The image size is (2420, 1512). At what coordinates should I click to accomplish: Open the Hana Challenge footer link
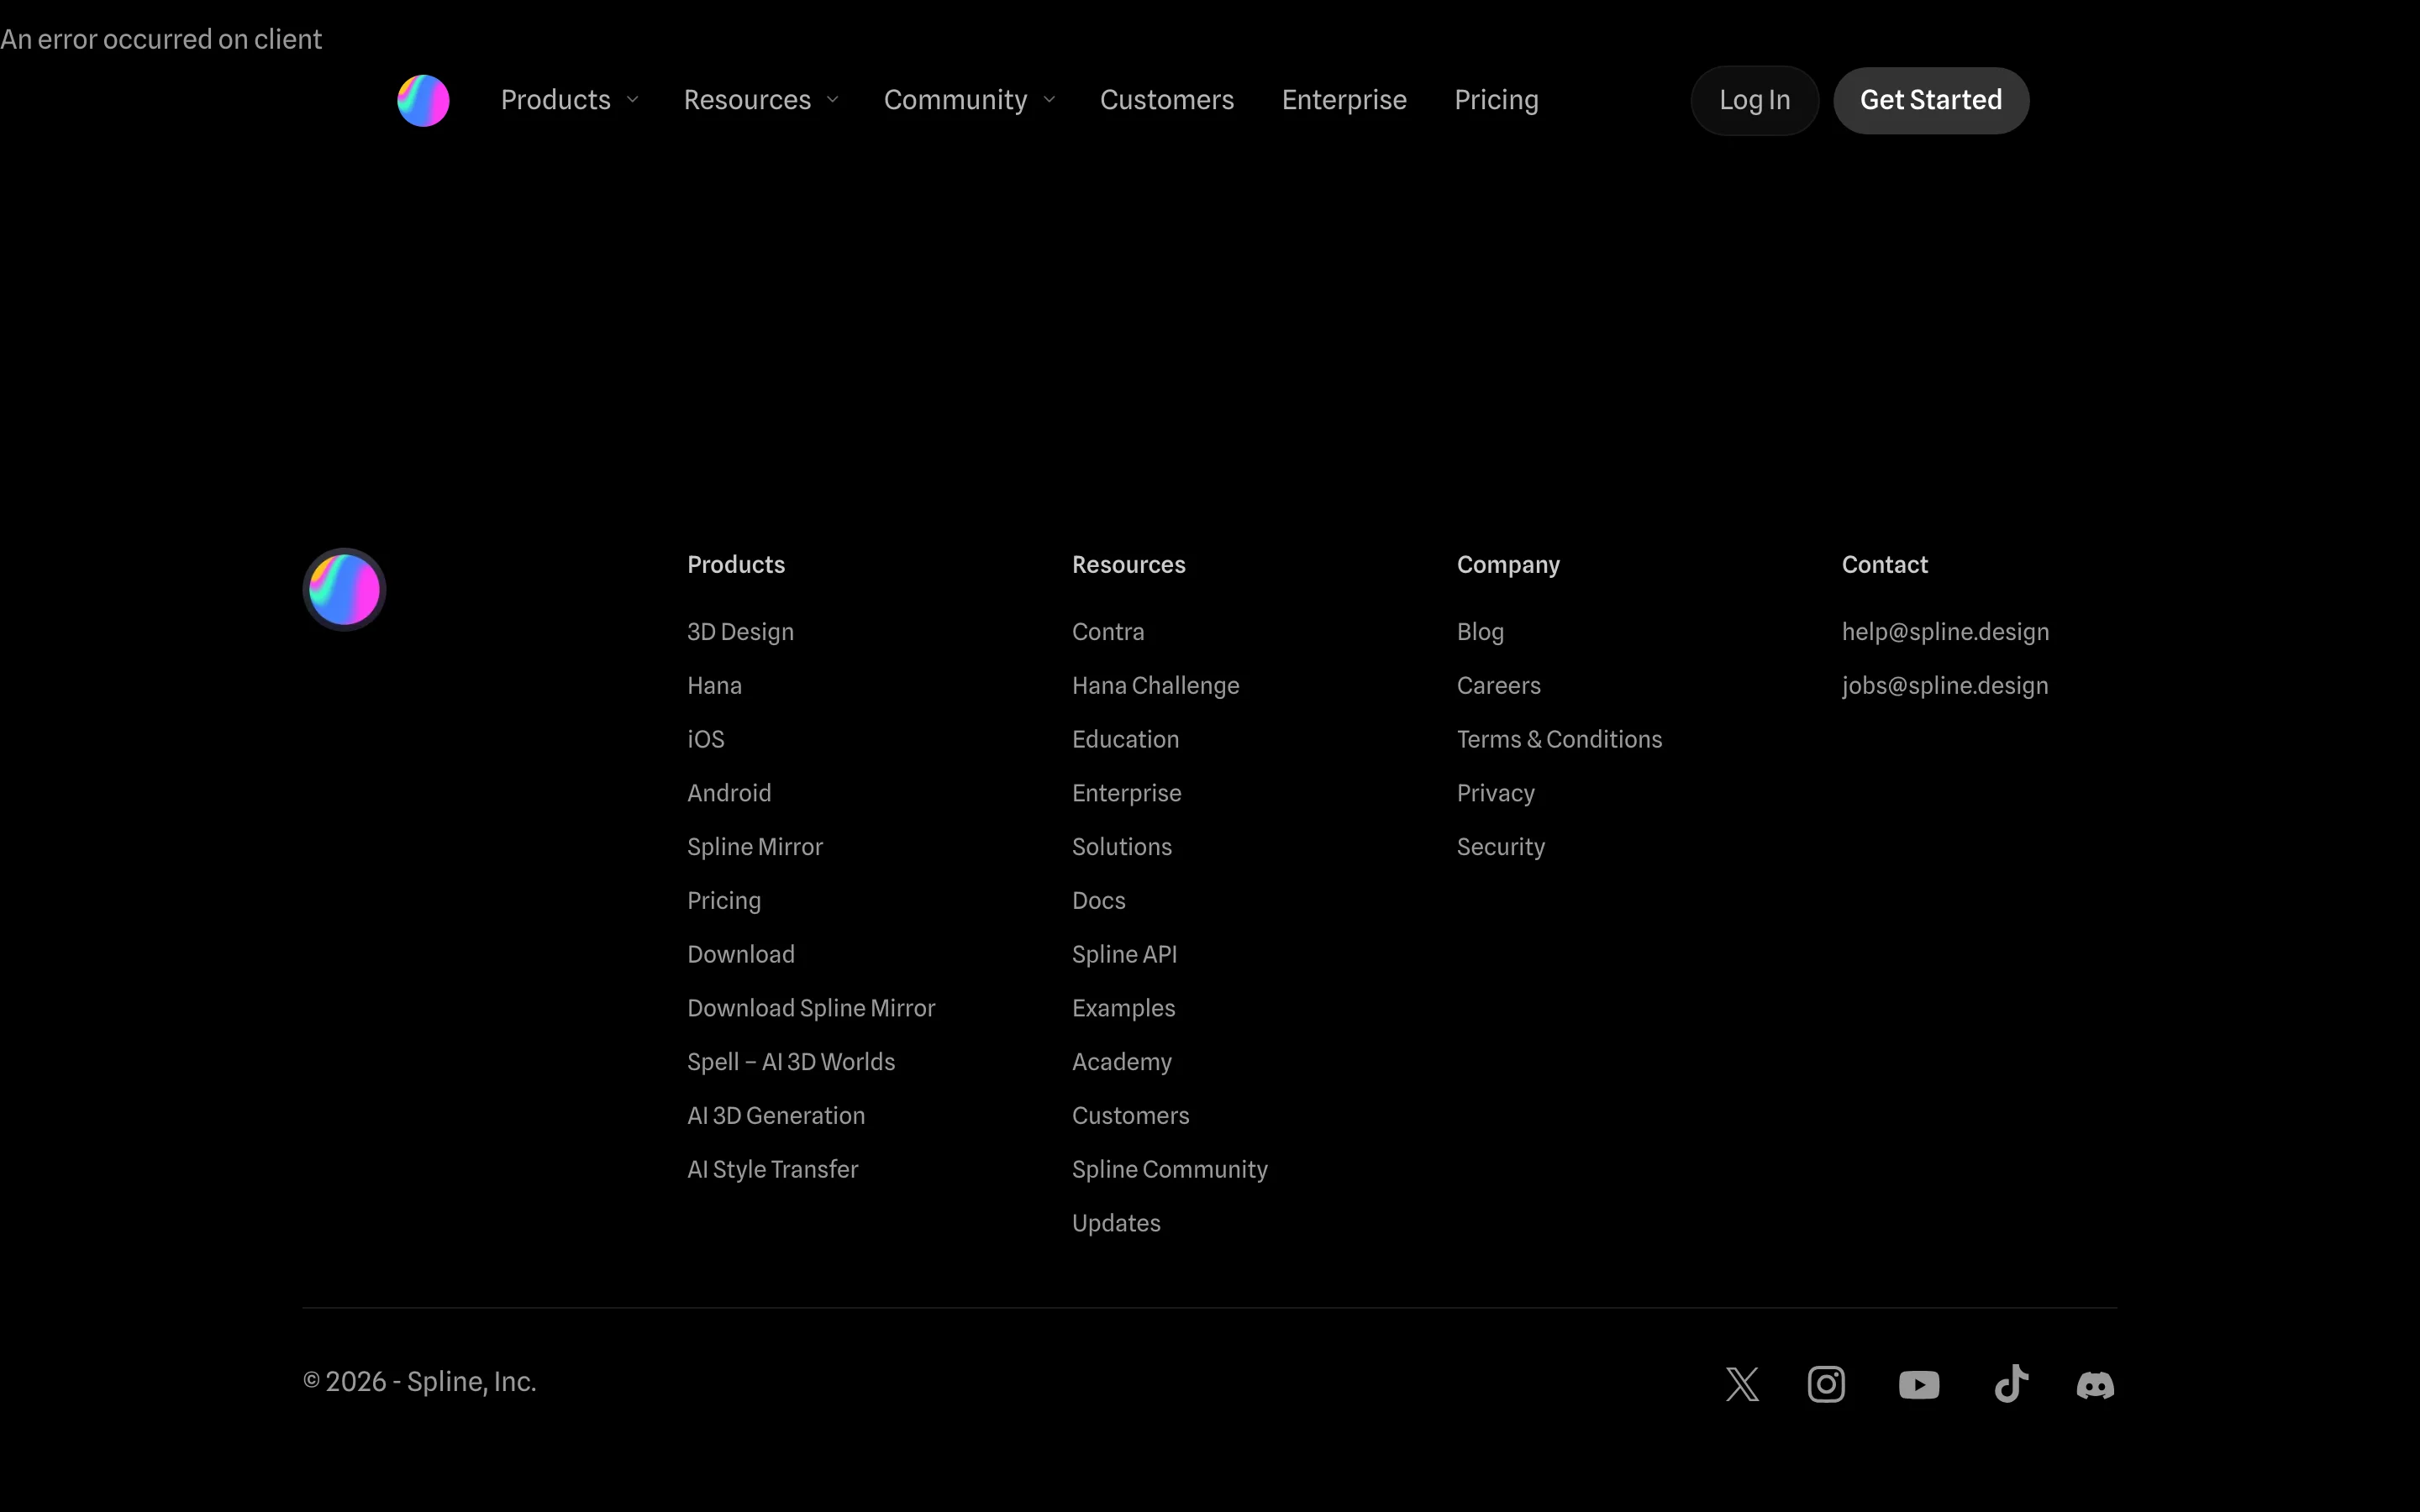point(1155,686)
